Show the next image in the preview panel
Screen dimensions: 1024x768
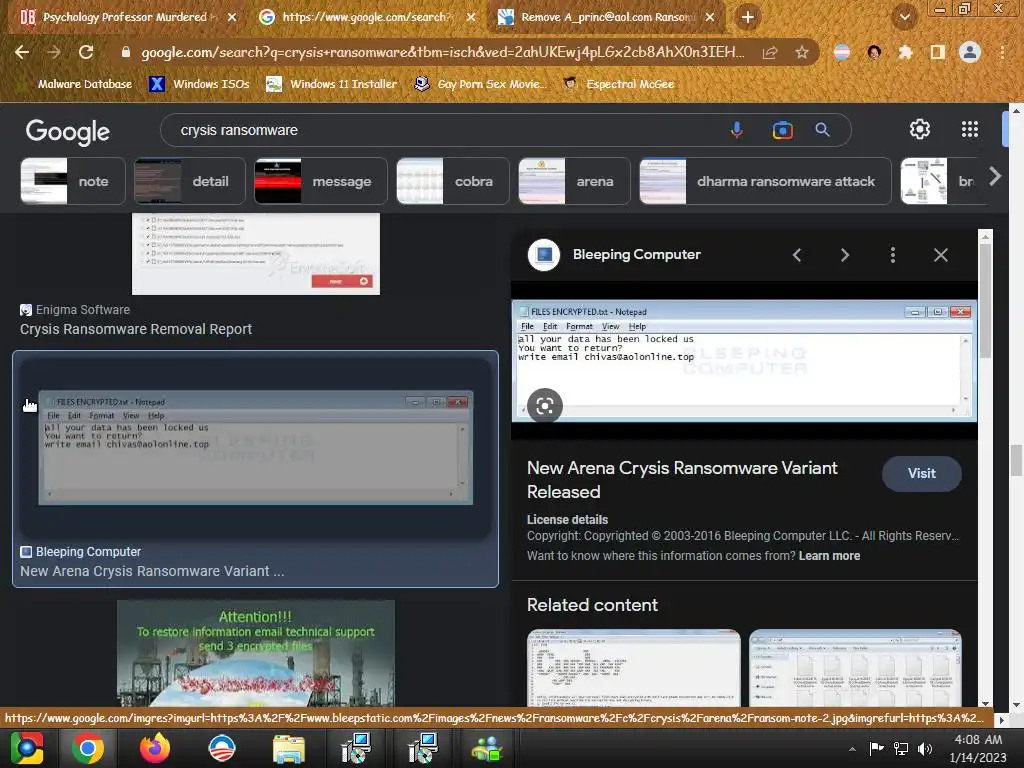click(844, 255)
